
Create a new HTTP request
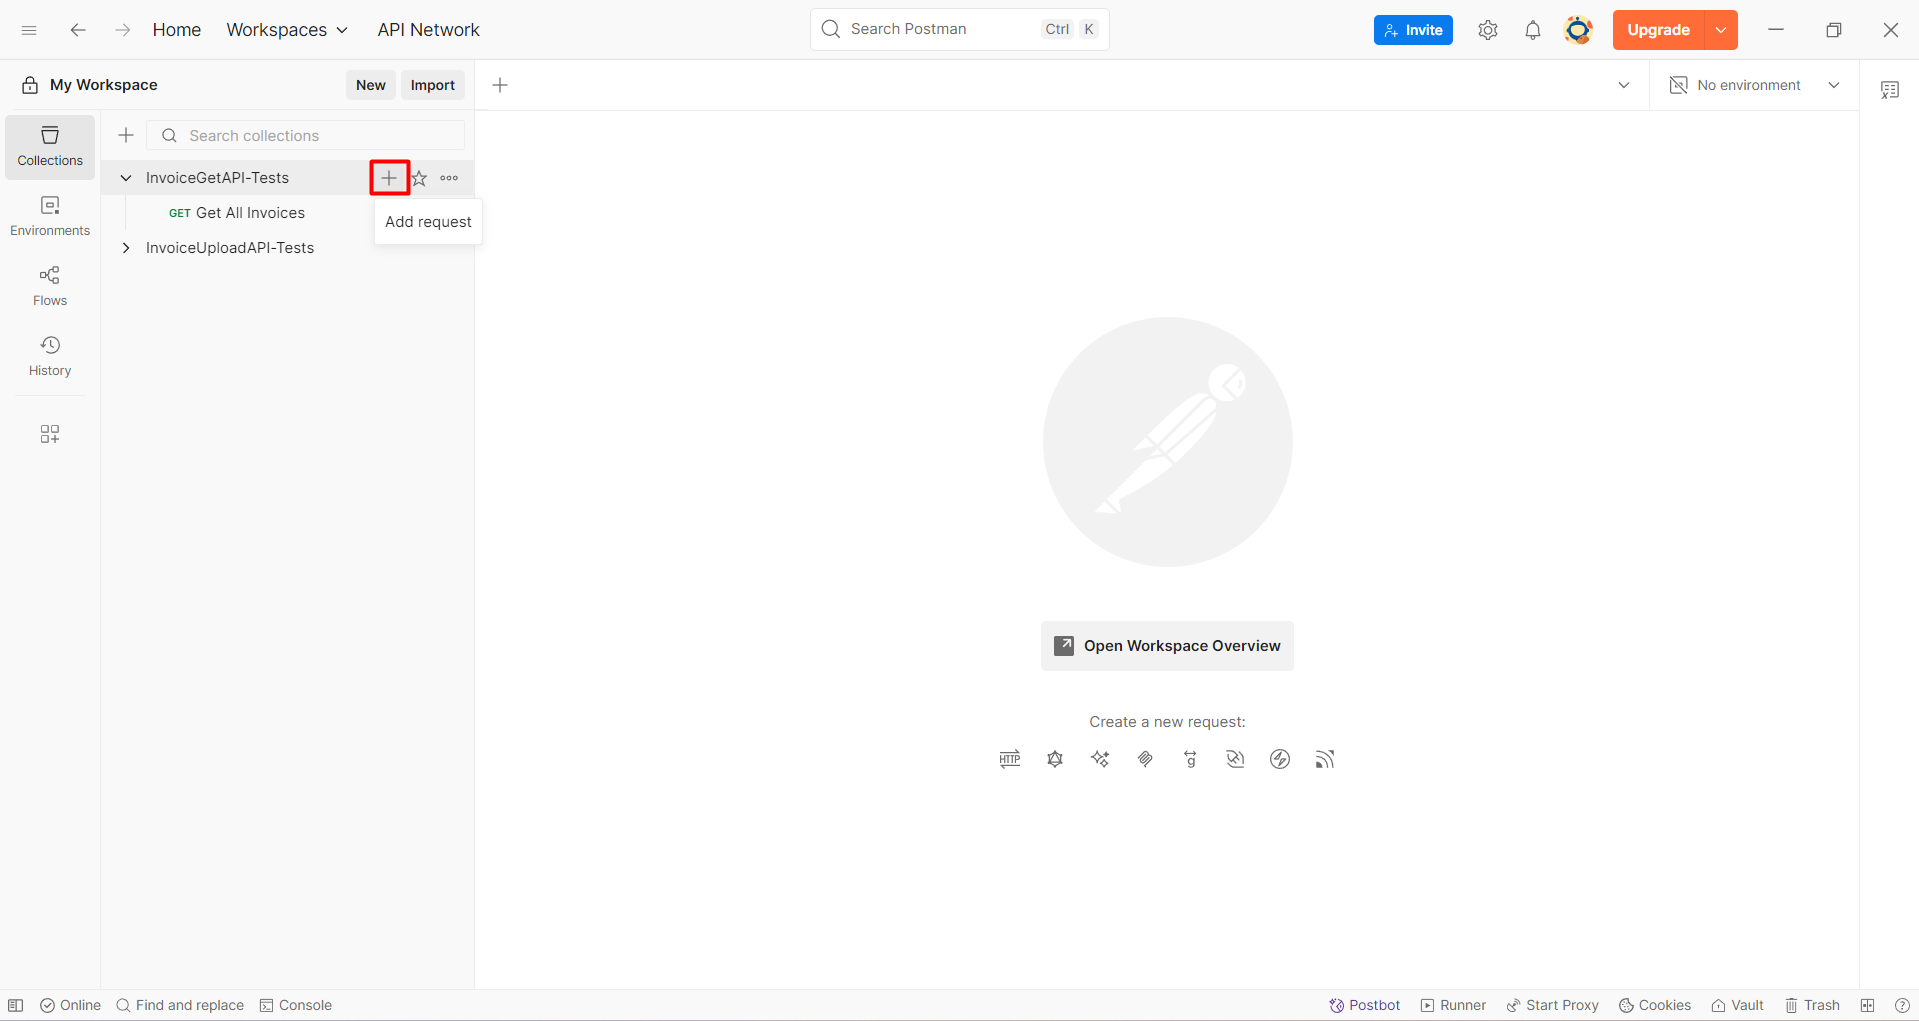(1009, 759)
